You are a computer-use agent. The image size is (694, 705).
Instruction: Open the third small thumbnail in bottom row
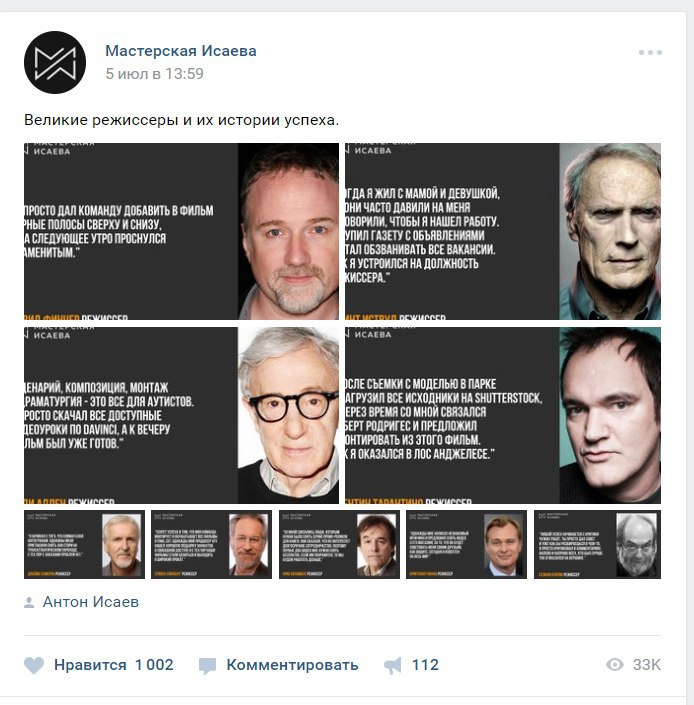click(339, 544)
